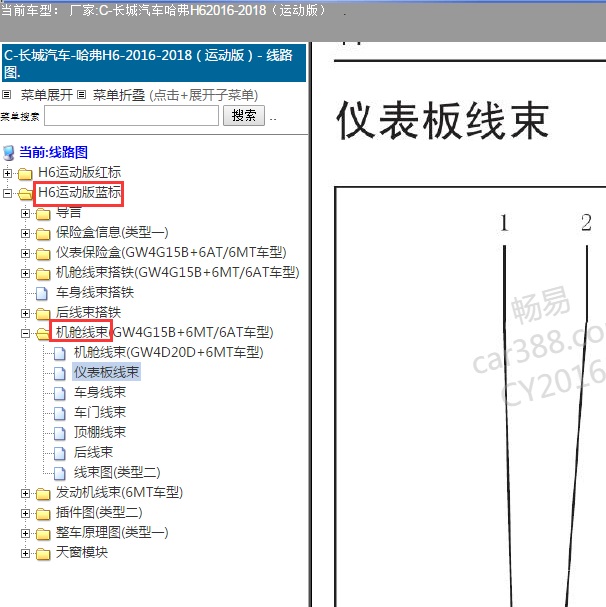Expand the 后线束搭铁 node
The image size is (606, 607).
click(x=25, y=313)
